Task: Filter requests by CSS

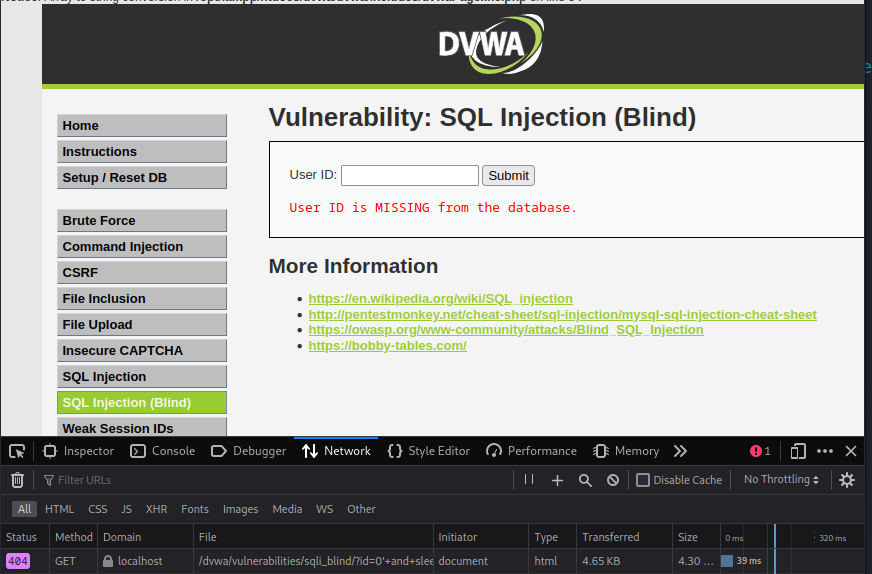Action: click(97, 509)
